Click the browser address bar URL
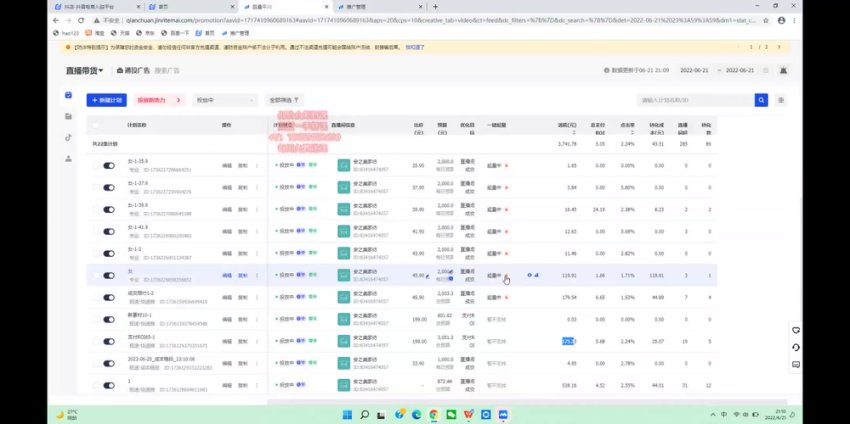 [440, 20]
